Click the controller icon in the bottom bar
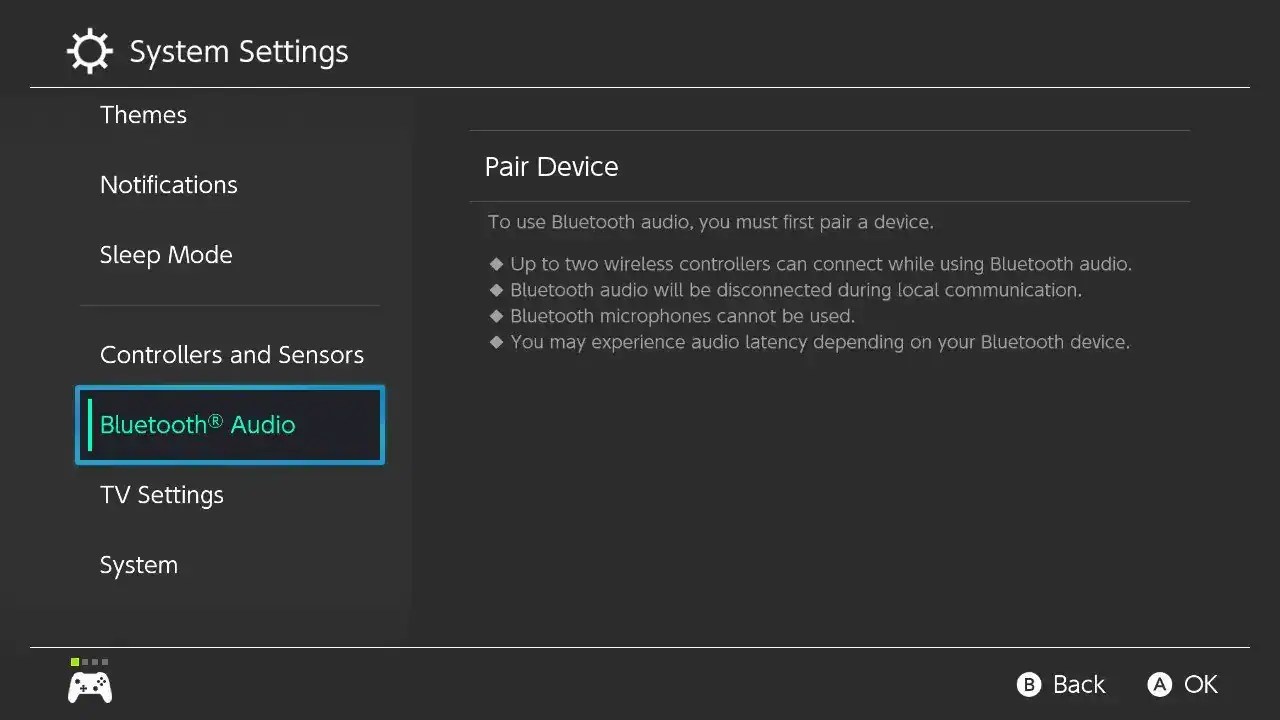Image resolution: width=1280 pixels, height=720 pixels. pos(89,686)
